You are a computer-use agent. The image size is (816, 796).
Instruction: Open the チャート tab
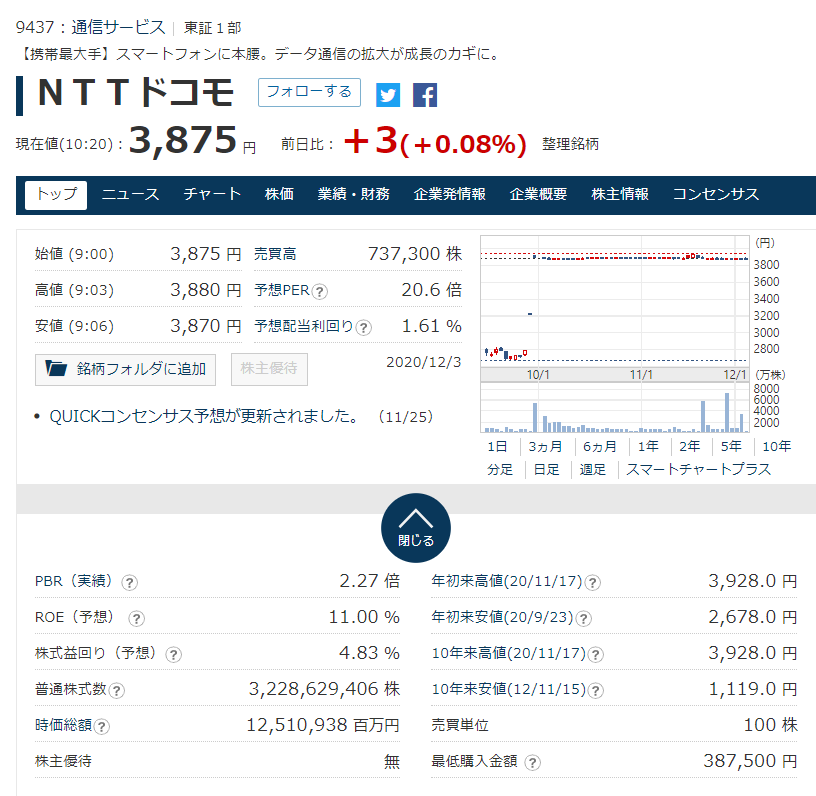212,195
